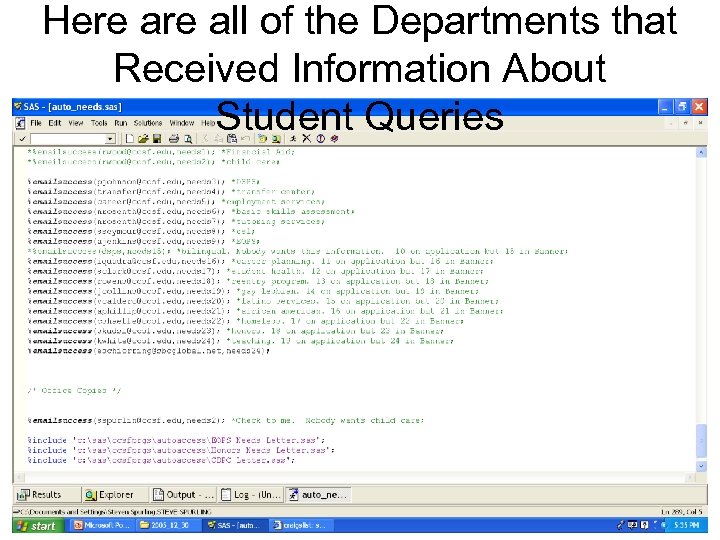Click the Copy toolbar icon
This screenshot has height=540, width=720.
point(219,139)
